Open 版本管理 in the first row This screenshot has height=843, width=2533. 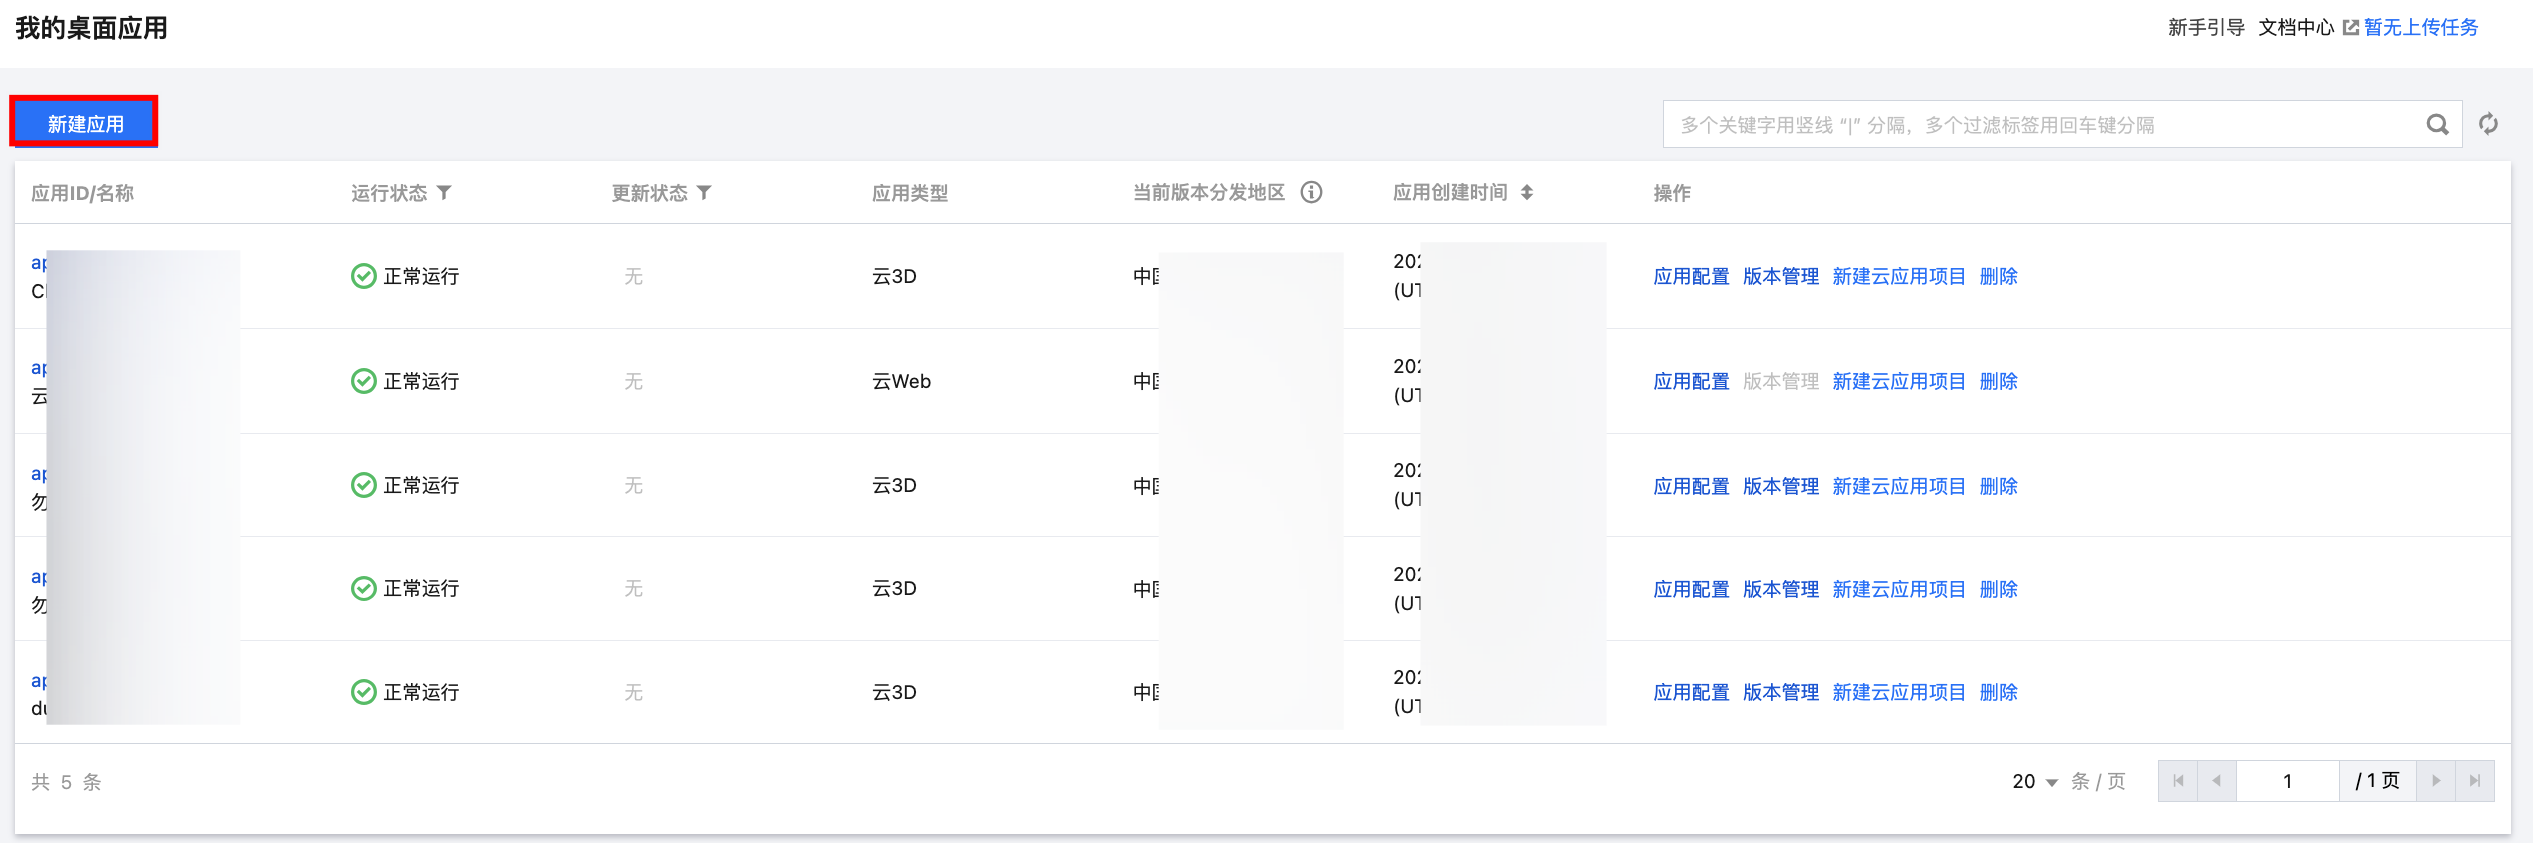click(1780, 276)
